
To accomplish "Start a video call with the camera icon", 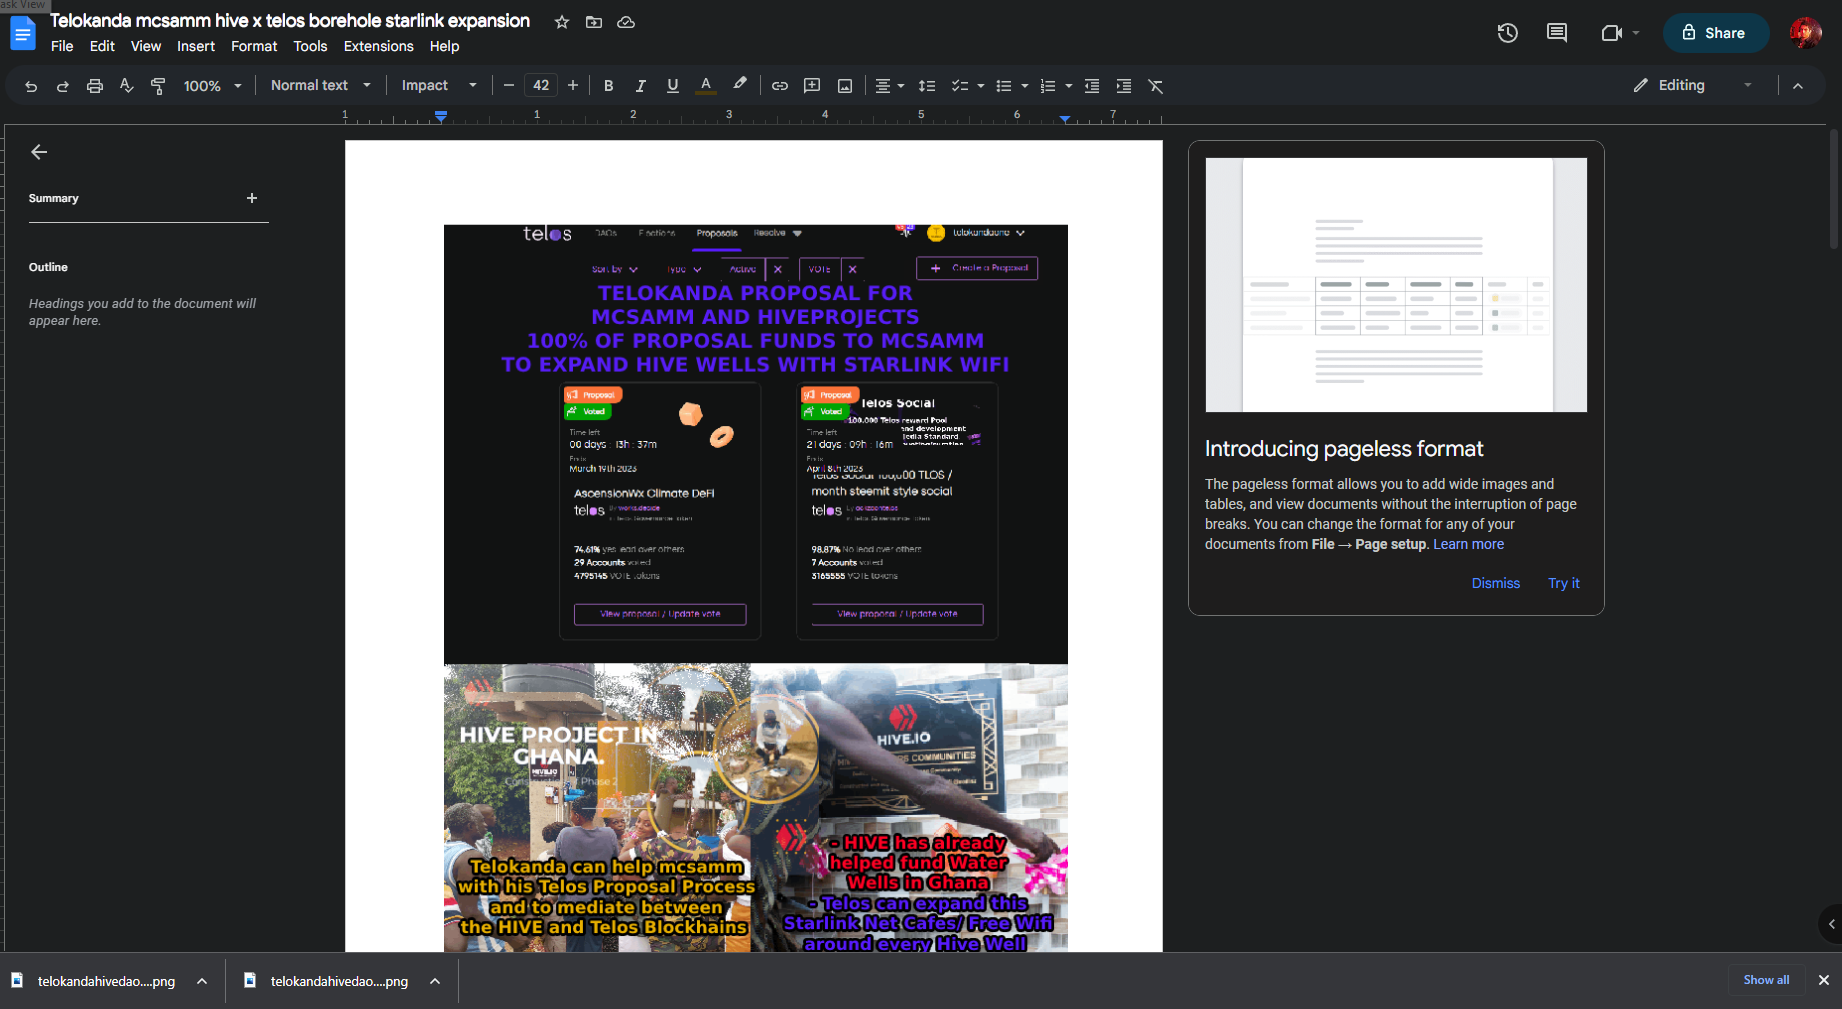I will [1611, 33].
